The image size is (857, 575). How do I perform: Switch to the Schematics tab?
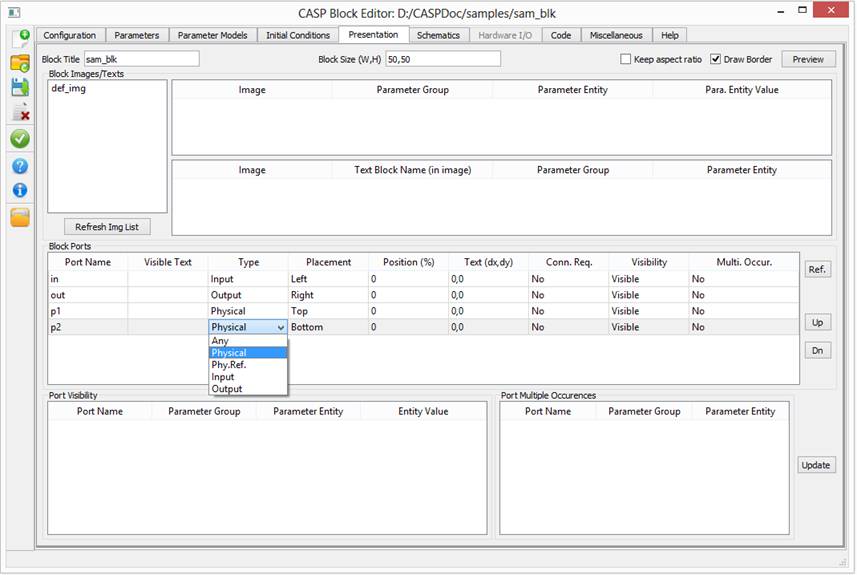[x=438, y=35]
